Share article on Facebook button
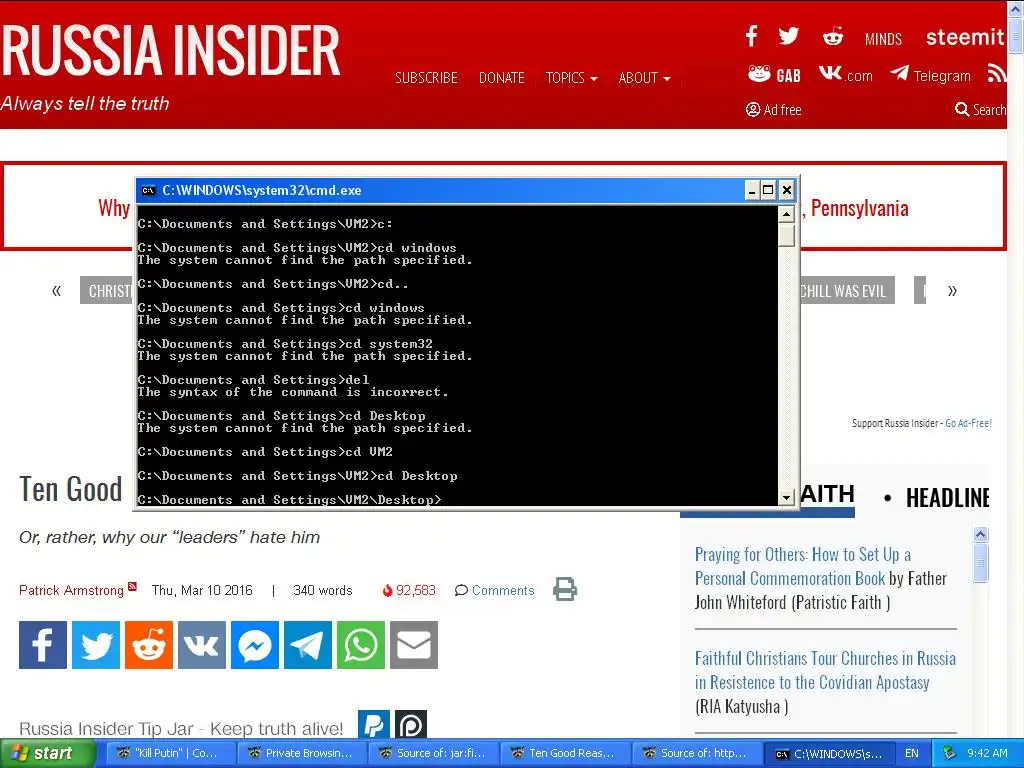1024x768 pixels. [x=43, y=645]
